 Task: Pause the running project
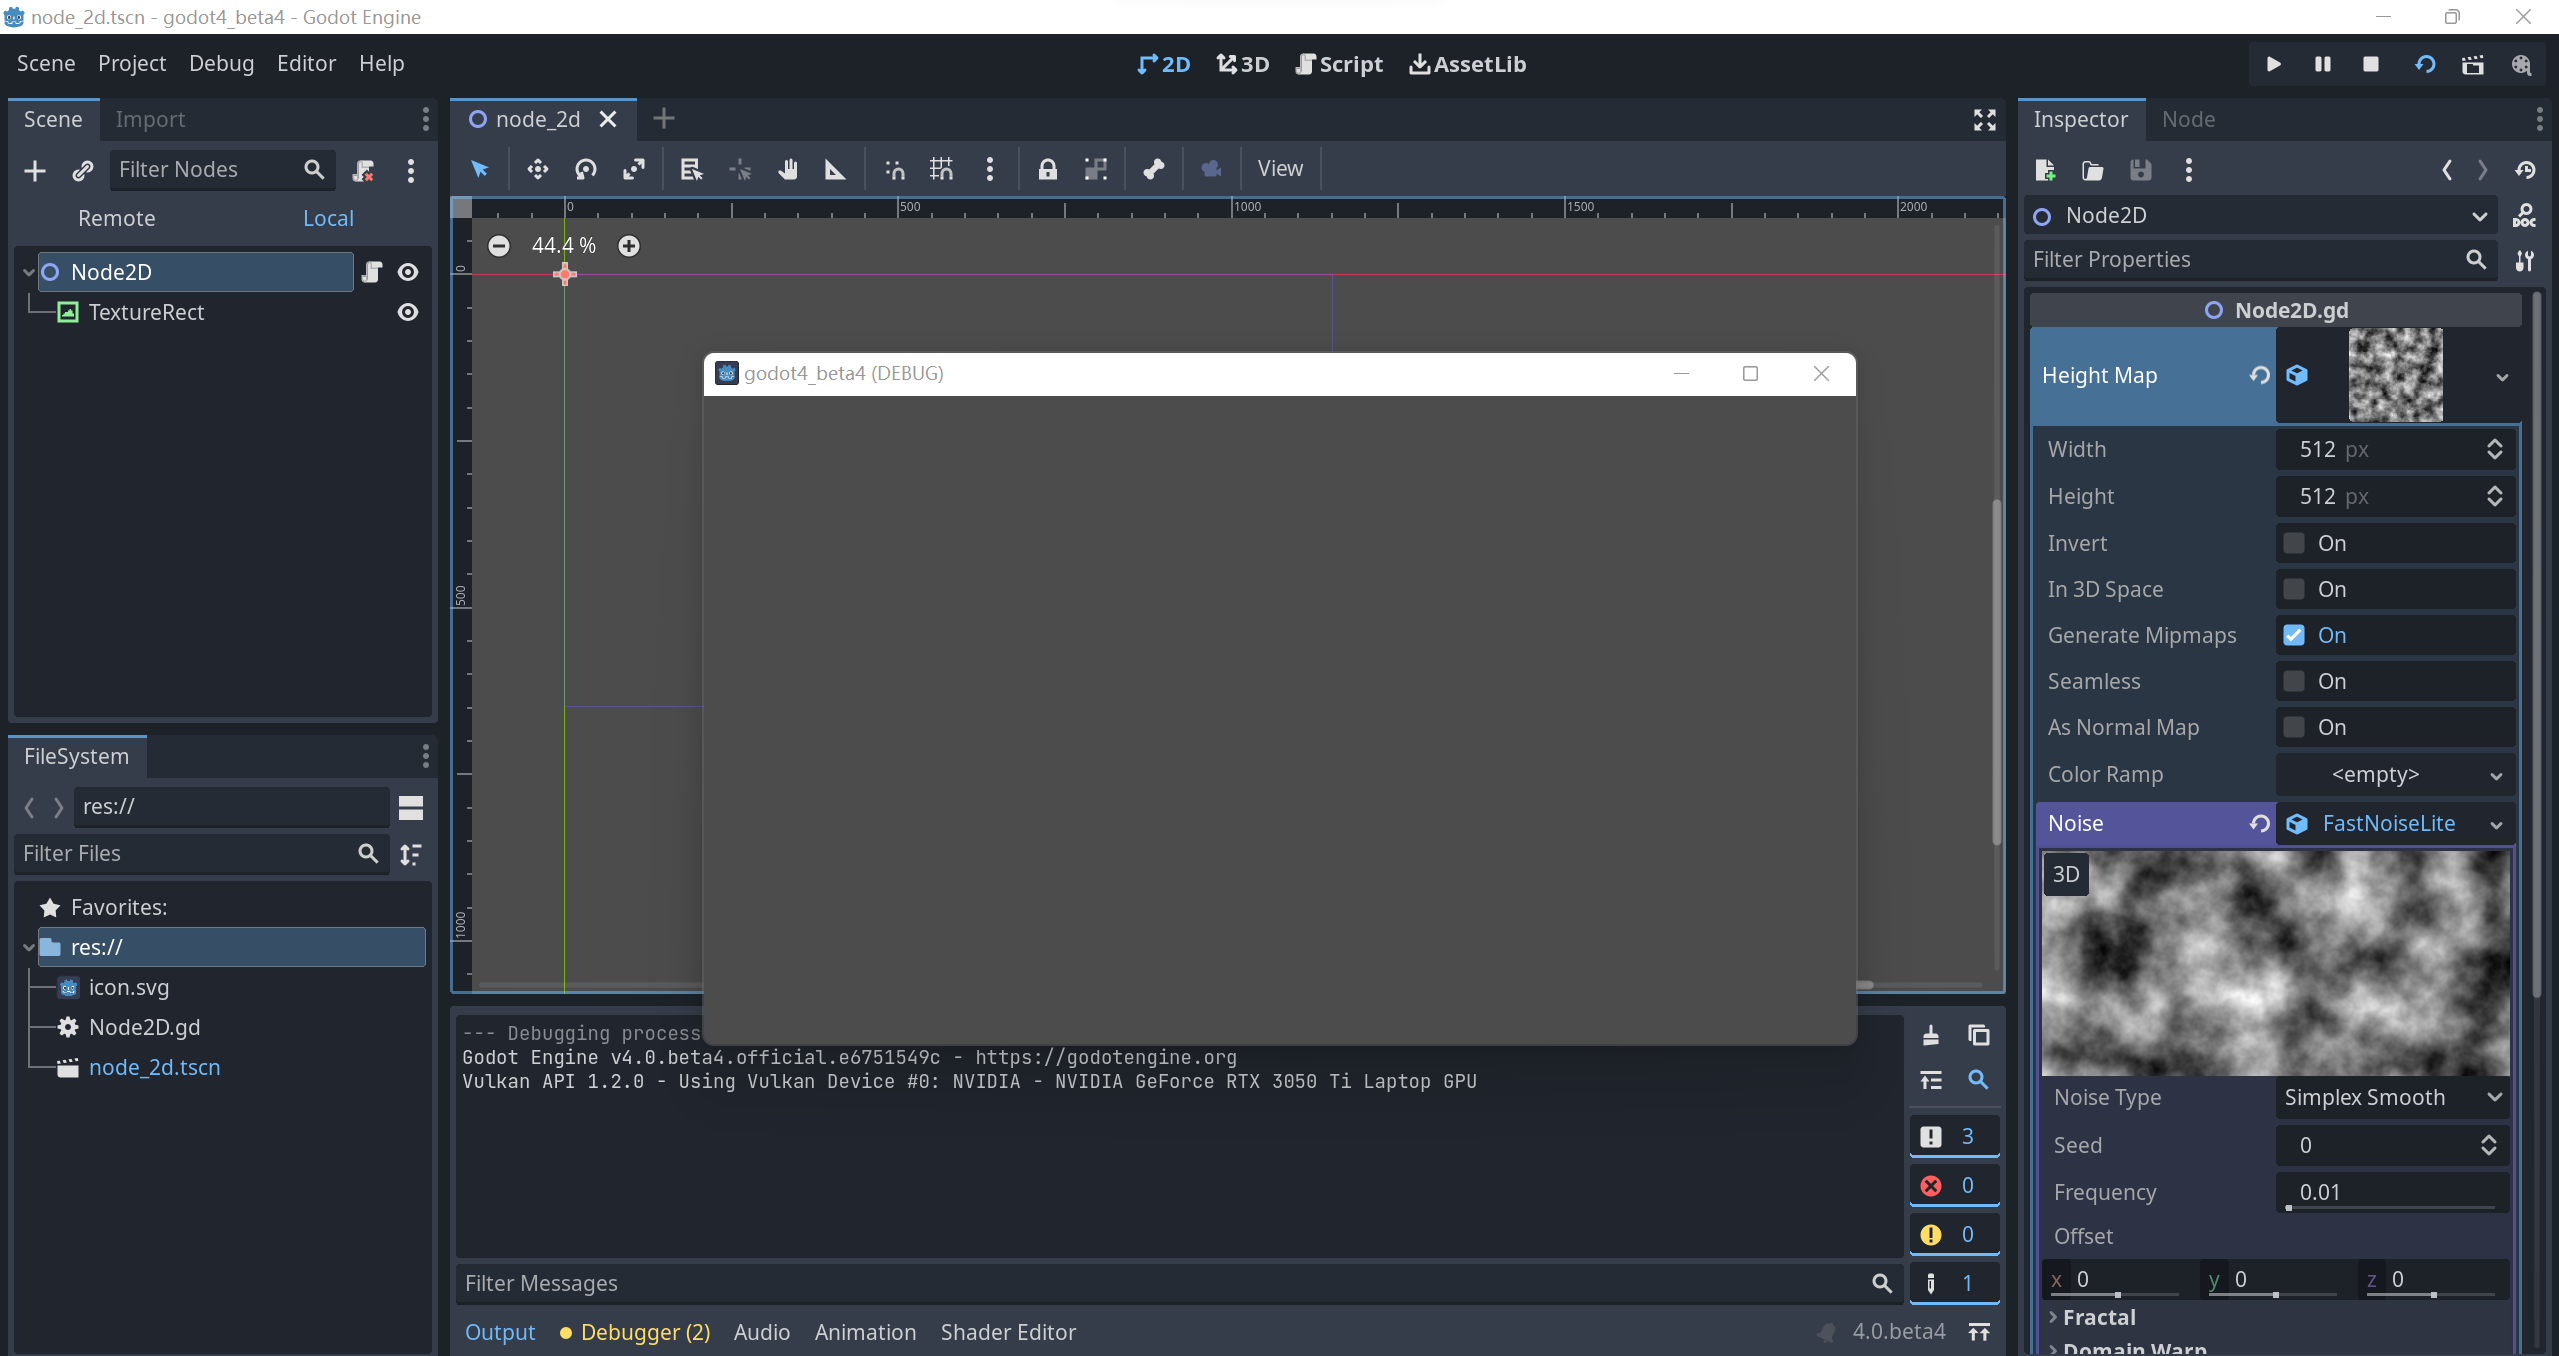coord(2323,64)
